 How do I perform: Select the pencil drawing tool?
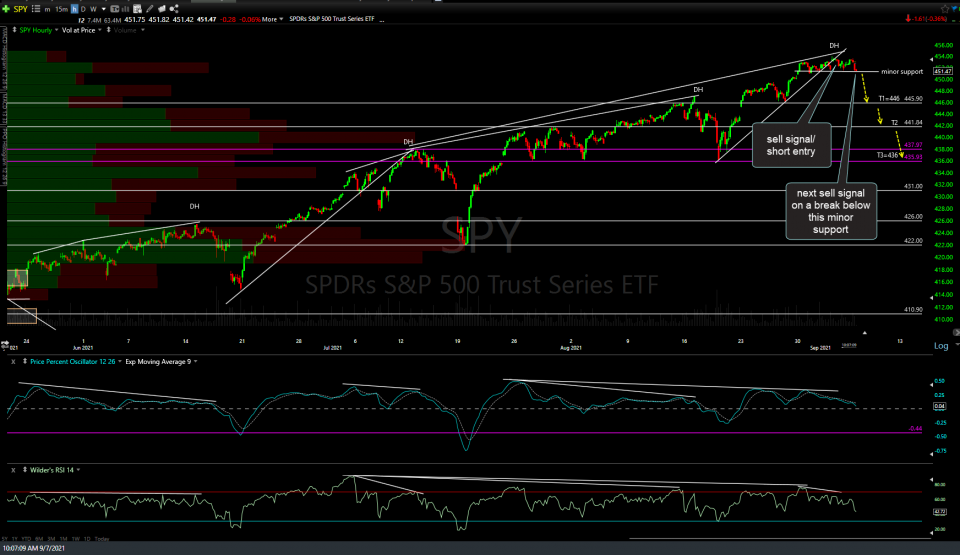[149, 9]
